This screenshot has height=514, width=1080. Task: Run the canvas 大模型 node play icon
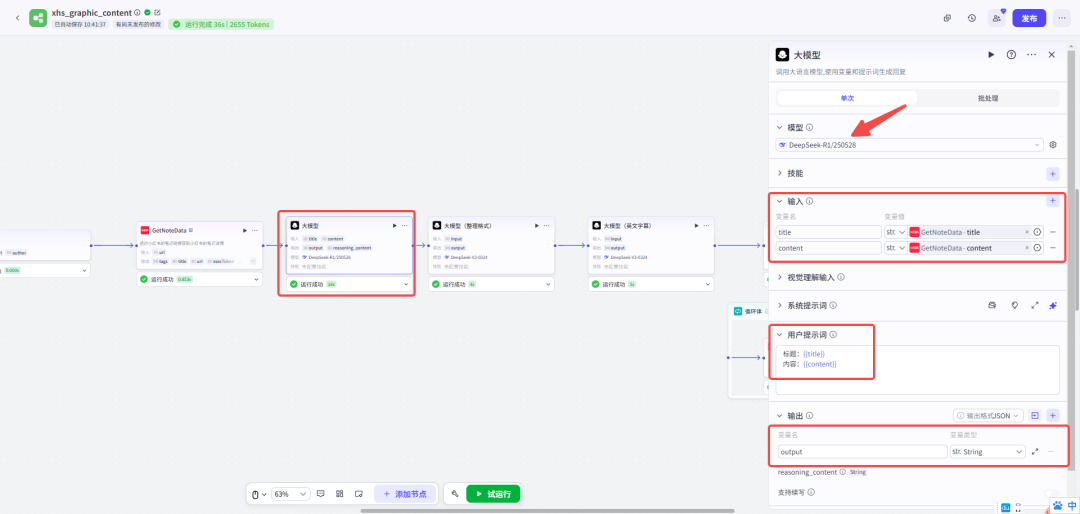(x=395, y=225)
